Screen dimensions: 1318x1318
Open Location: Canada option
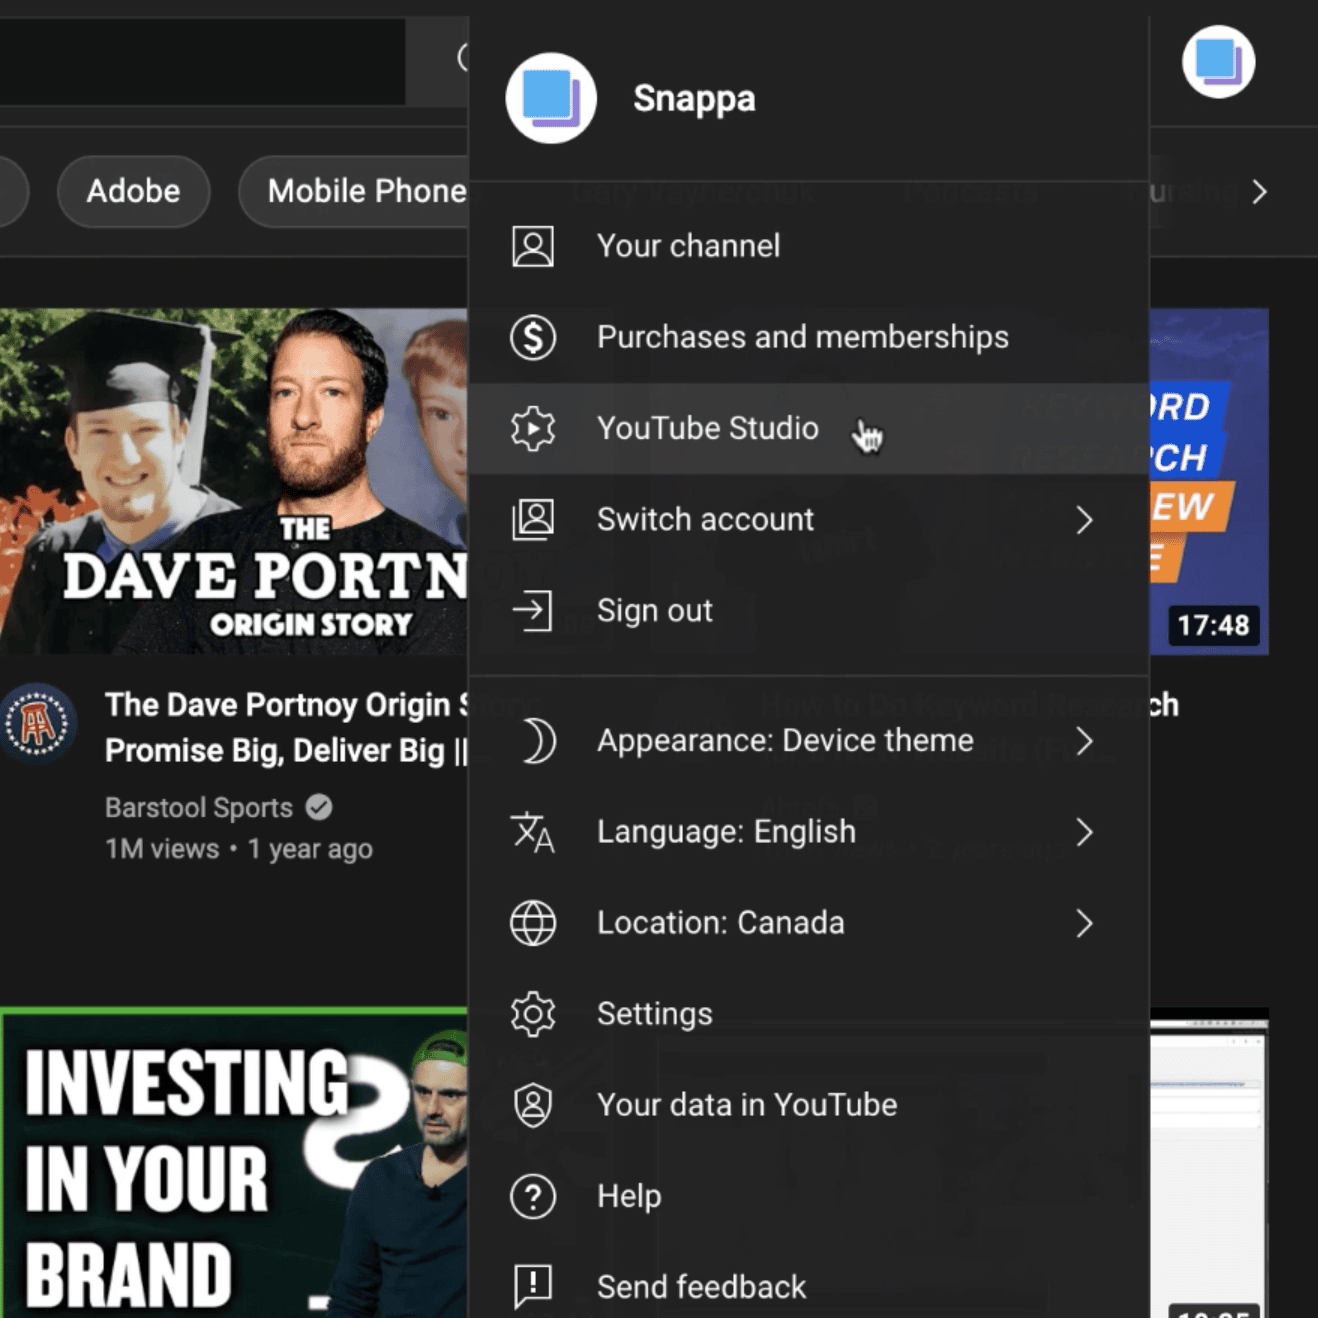point(808,923)
